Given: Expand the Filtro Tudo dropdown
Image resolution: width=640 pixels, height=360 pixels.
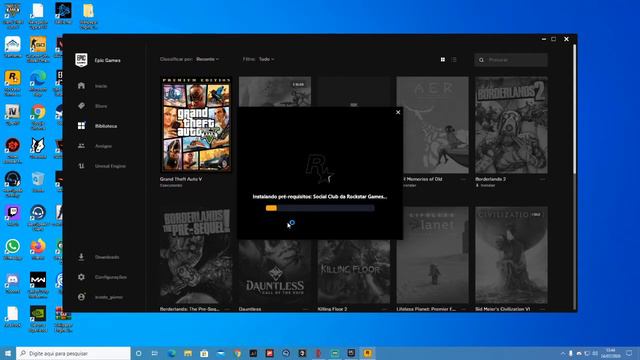Looking at the screenshot, I should pos(266,59).
